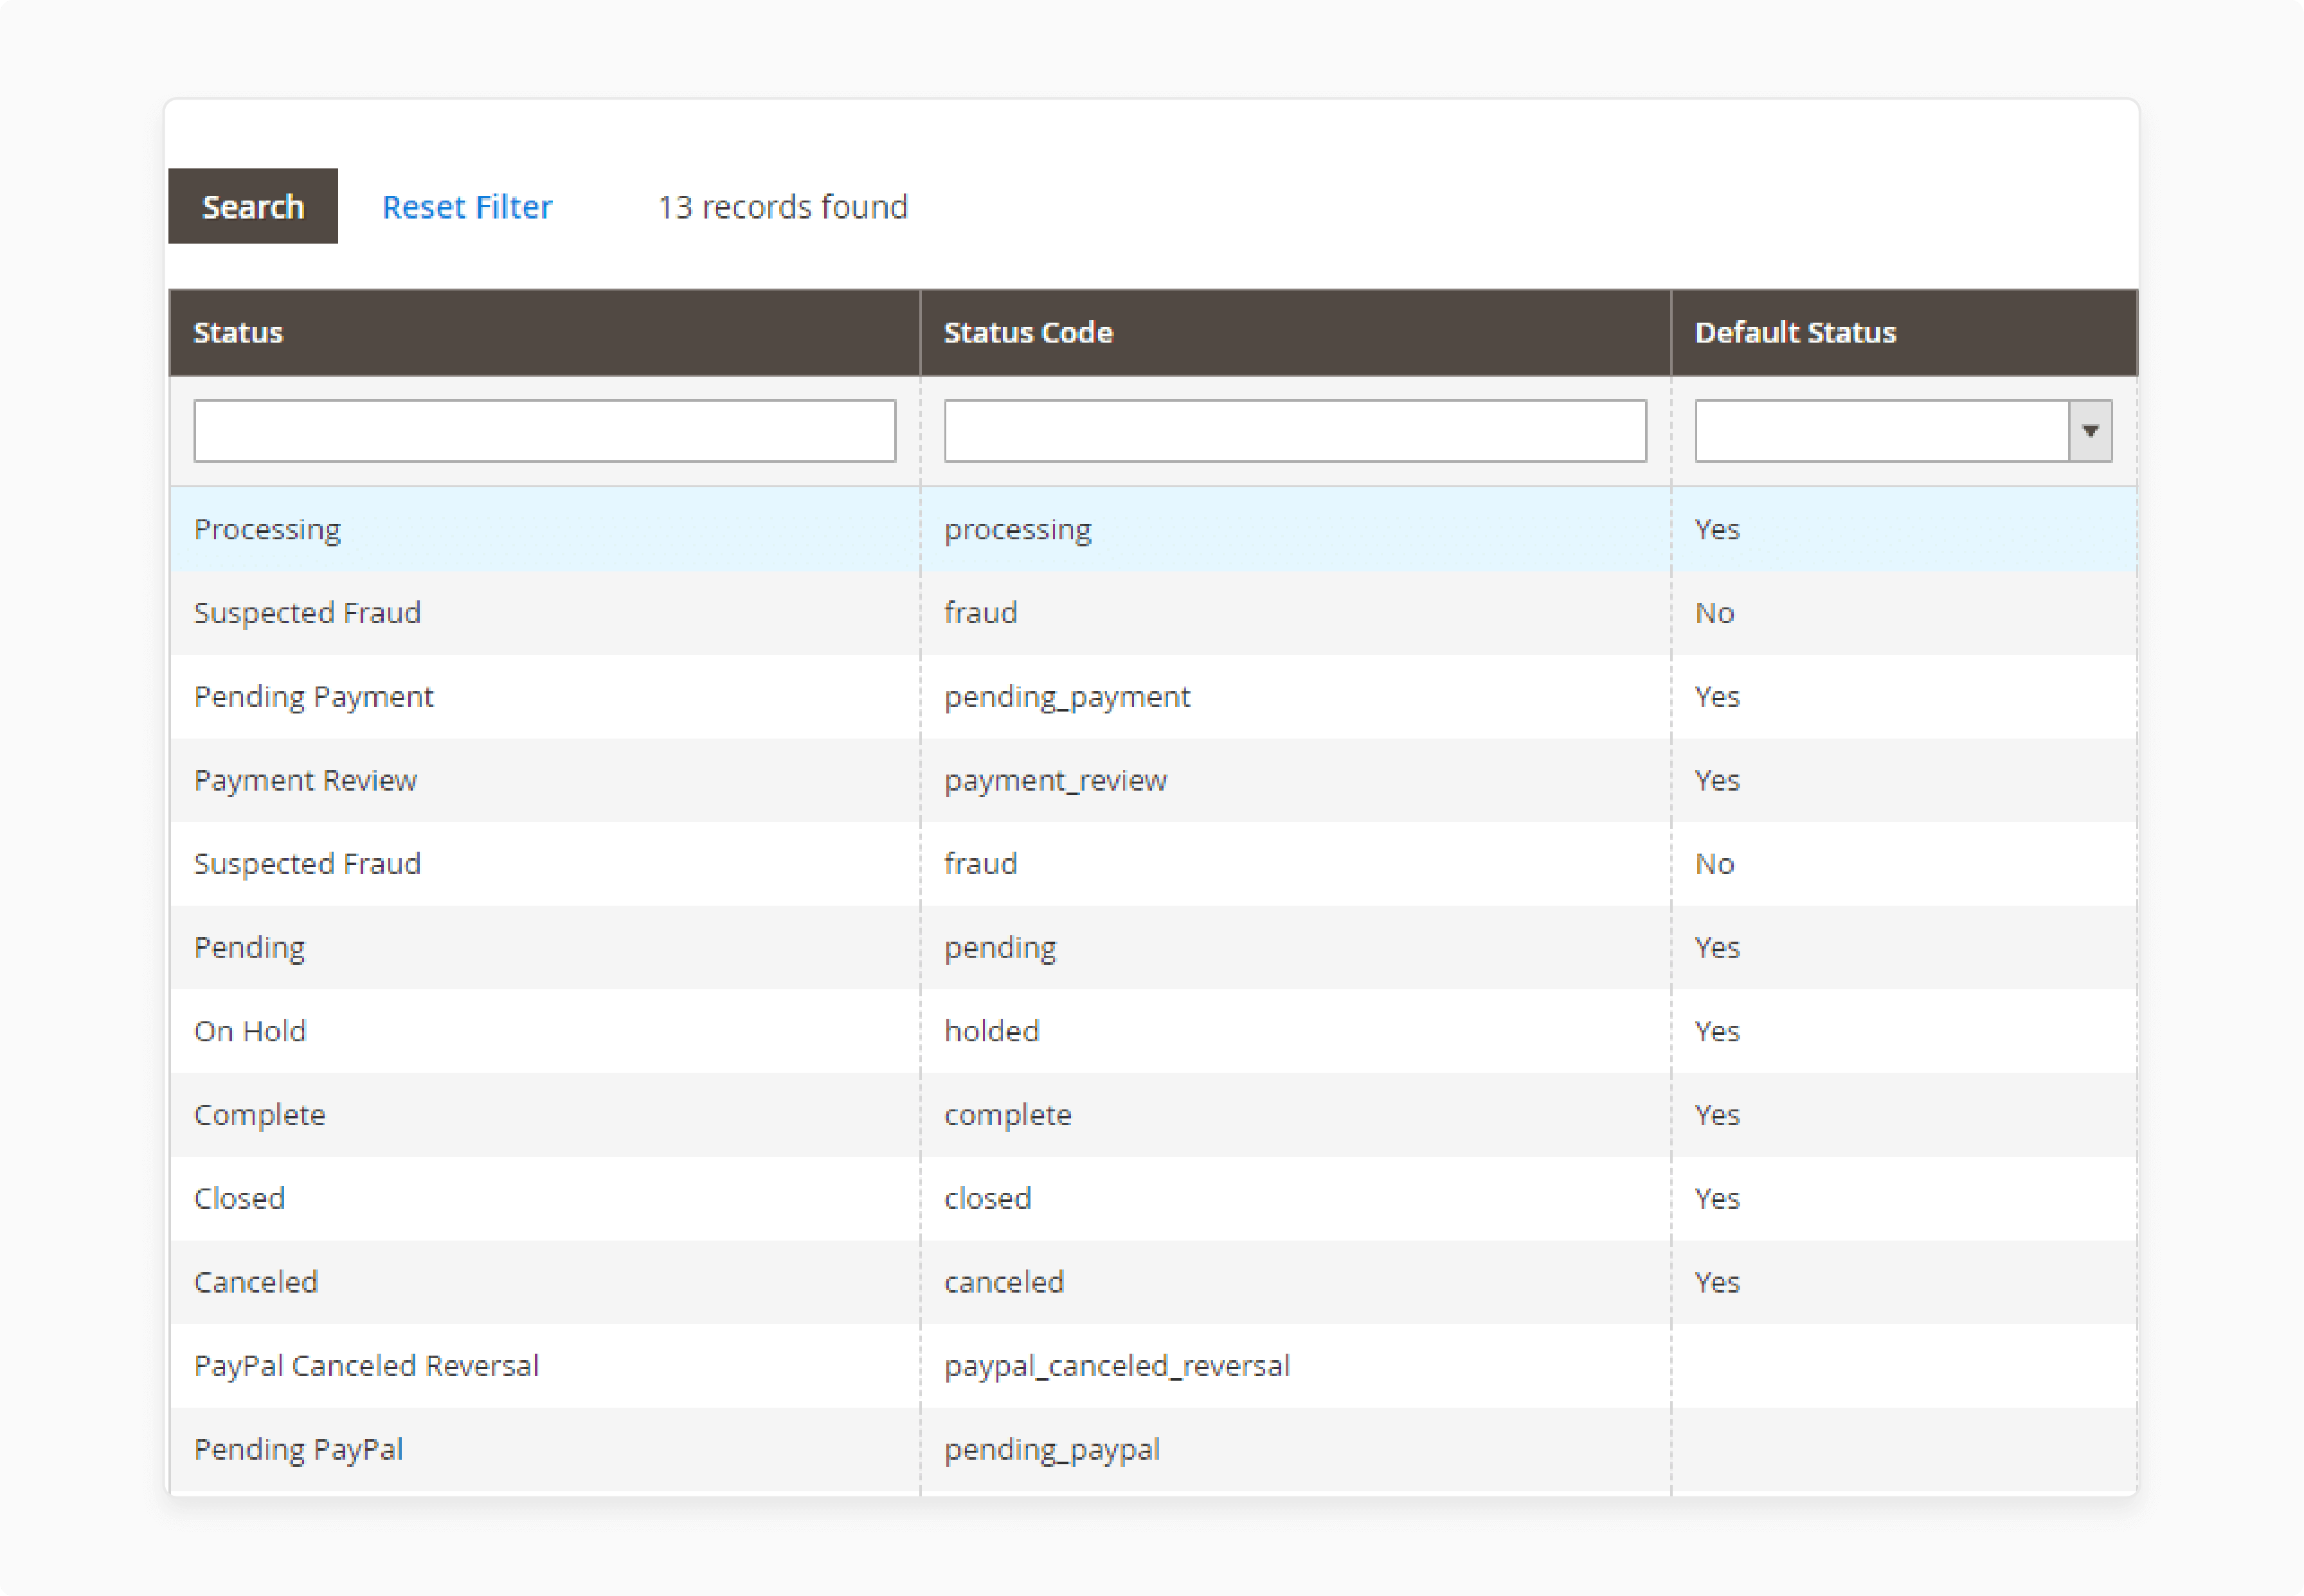Viewport: 2304px width, 1596px height.
Task: Select the Complete status row
Action: (x=1153, y=1115)
